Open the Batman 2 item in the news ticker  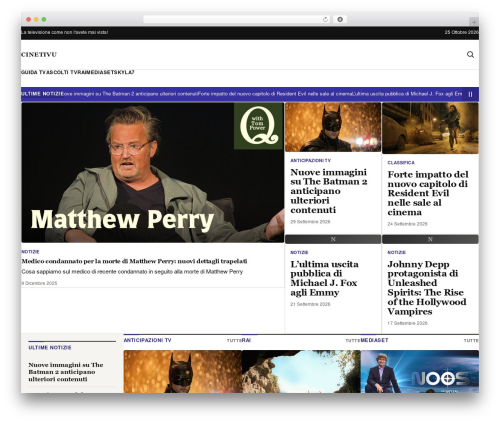pyautogui.click(x=130, y=94)
